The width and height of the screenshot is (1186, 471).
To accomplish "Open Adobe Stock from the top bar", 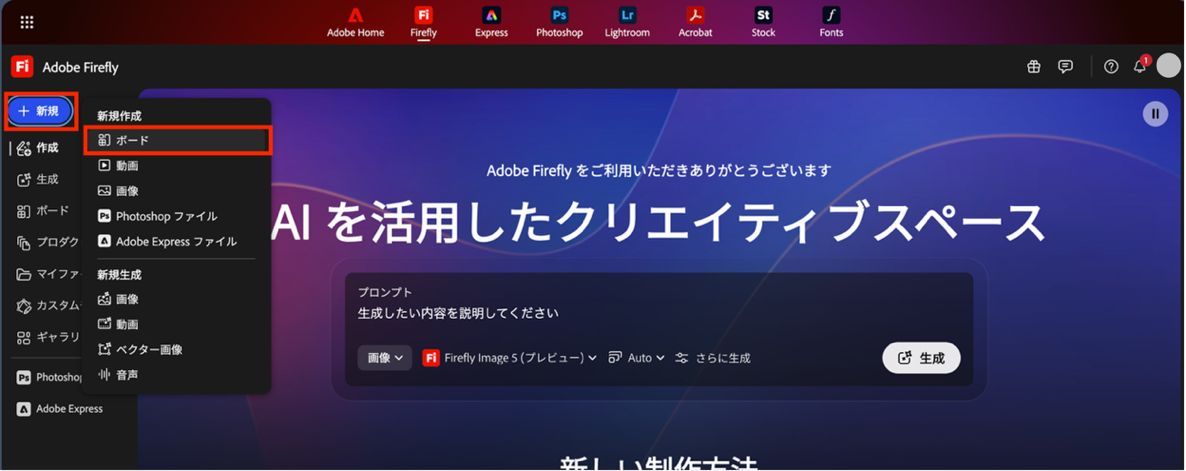I will tap(763, 23).
